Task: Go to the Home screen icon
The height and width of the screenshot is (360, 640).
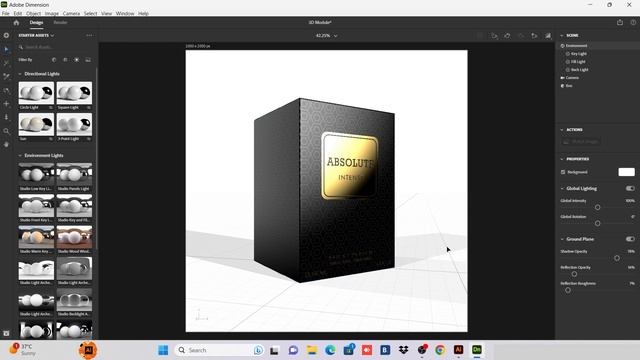Action: (16, 23)
